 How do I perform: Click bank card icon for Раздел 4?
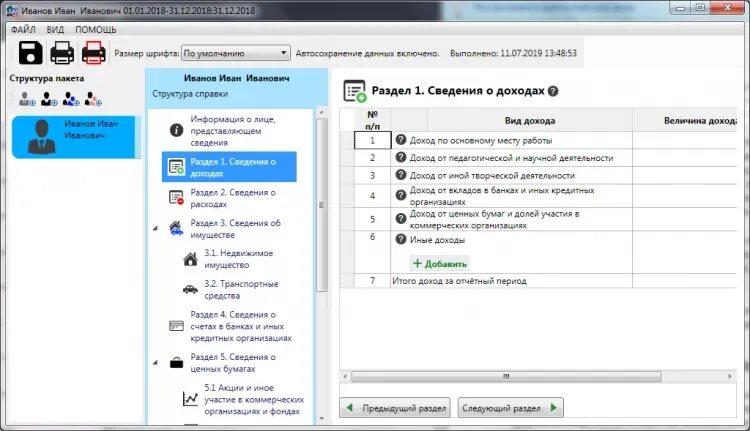[x=176, y=326]
